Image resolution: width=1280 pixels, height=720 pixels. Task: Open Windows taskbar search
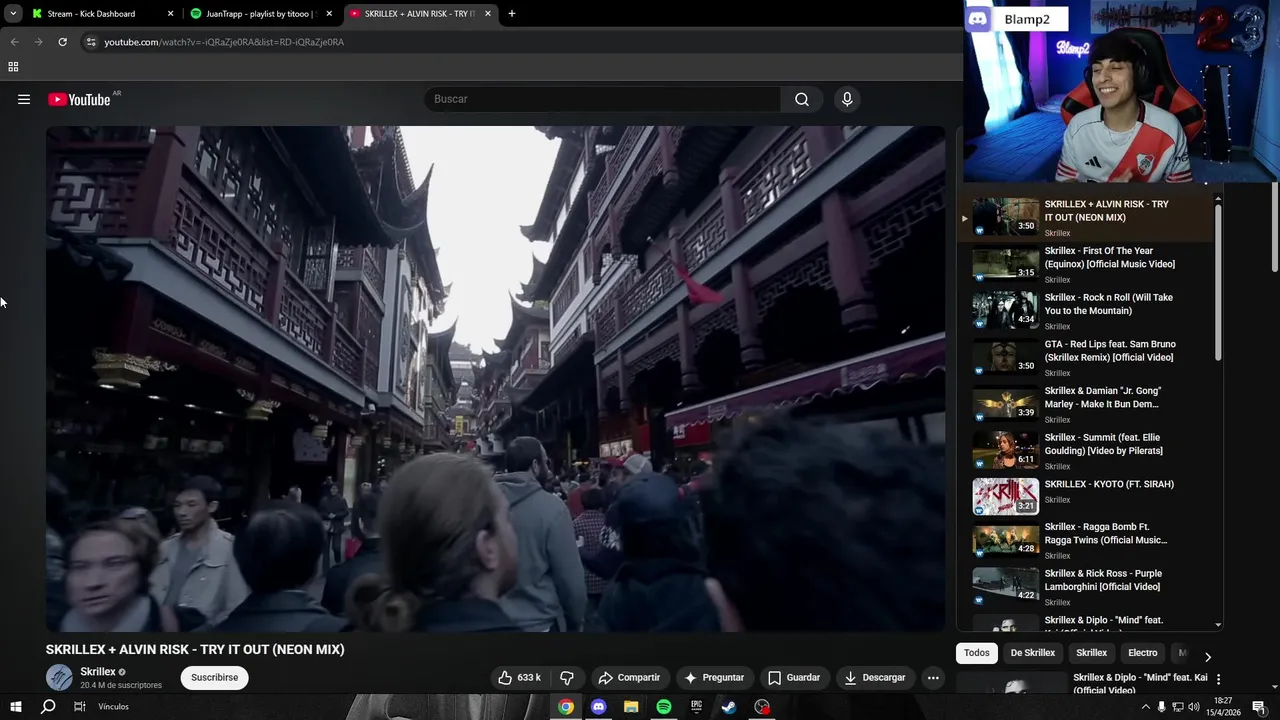(x=48, y=707)
